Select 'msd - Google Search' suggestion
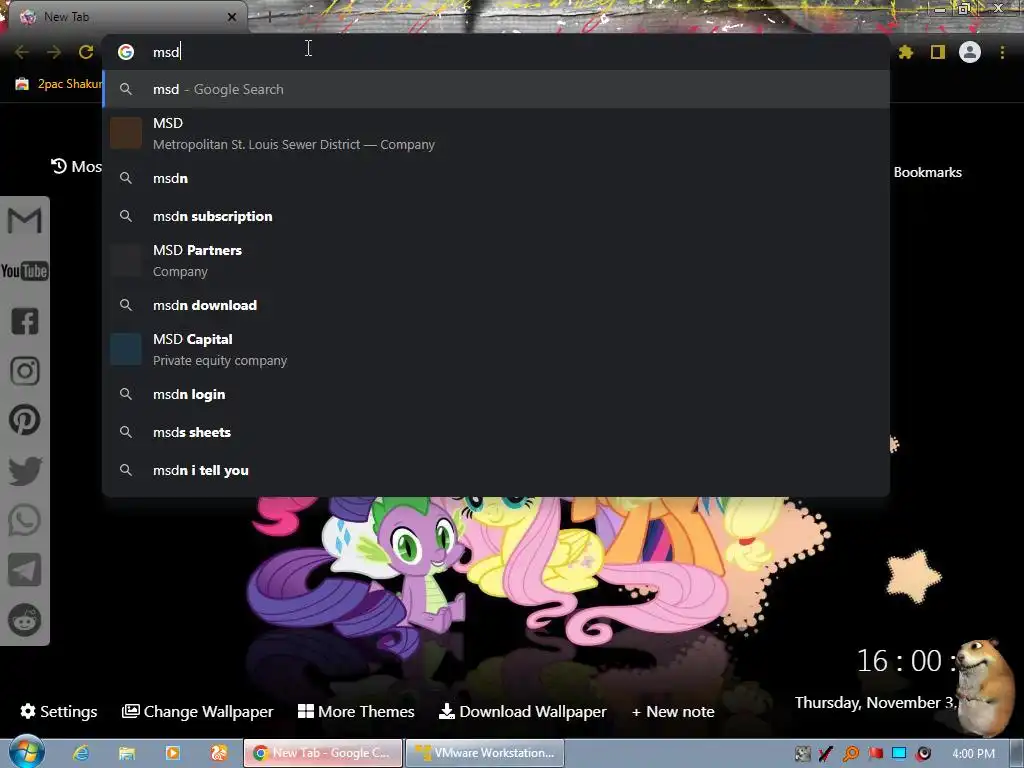Screen dimensions: 1024x768 point(496,89)
